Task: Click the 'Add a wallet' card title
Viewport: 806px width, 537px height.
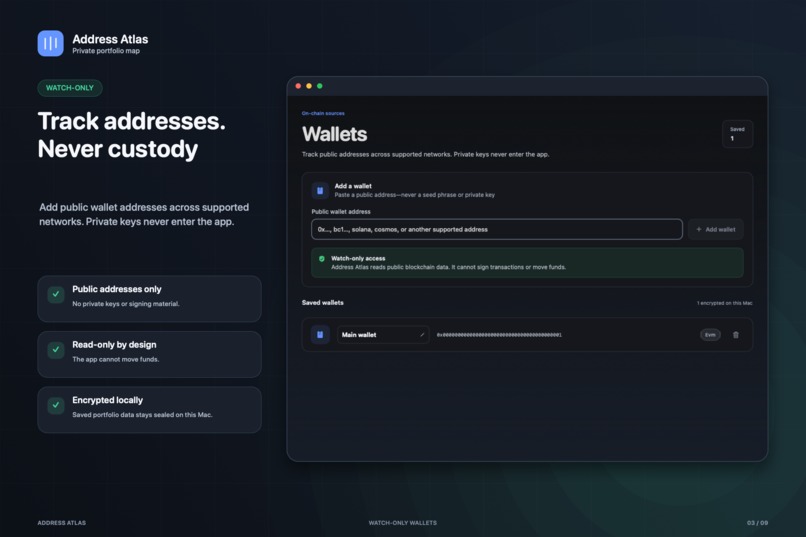Action: 353,186
